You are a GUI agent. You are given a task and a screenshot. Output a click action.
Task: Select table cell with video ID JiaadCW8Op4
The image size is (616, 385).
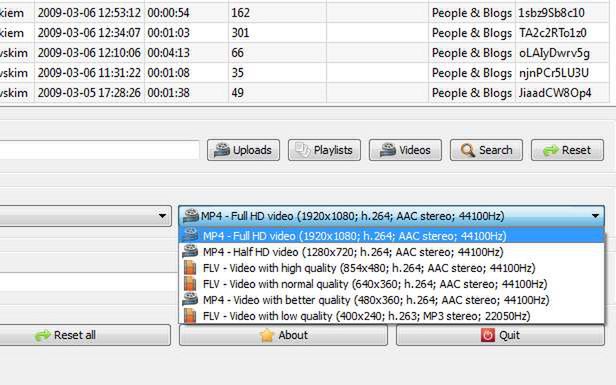click(x=562, y=93)
